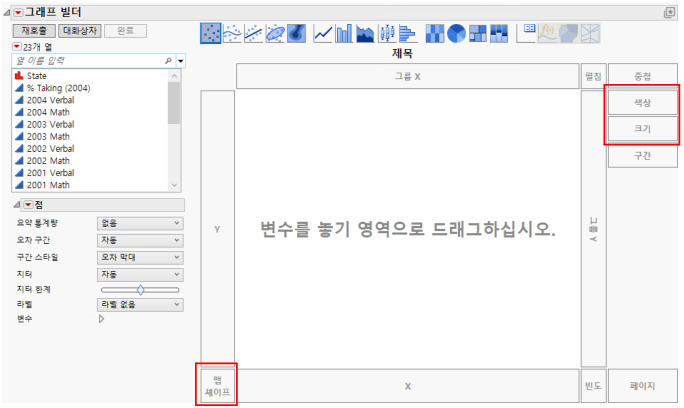The height and width of the screenshot is (408, 684).
Task: Click the 빈도 drop zone
Action: pyautogui.click(x=593, y=386)
